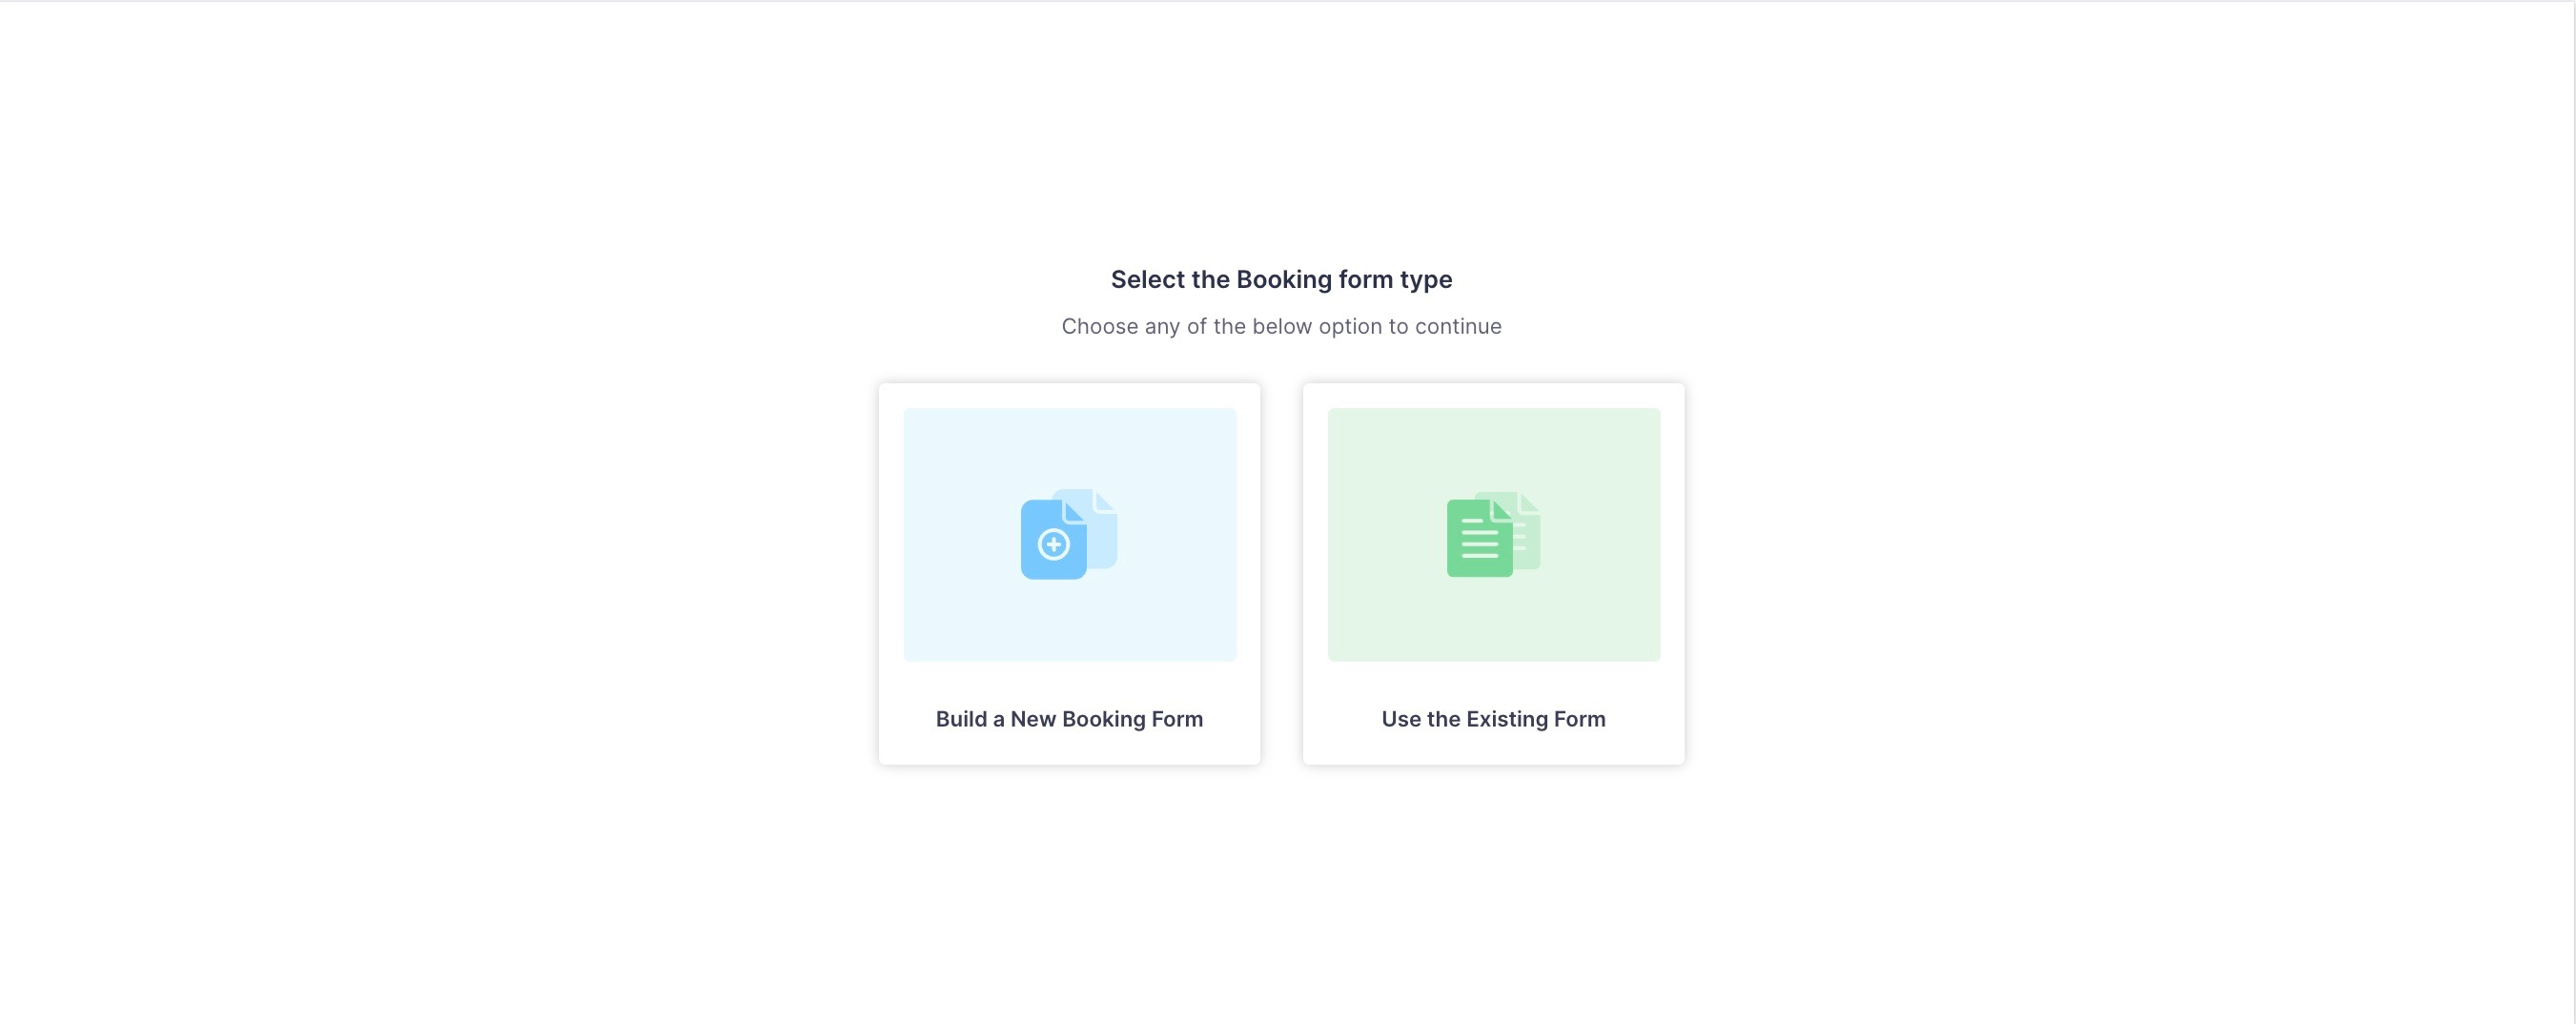Click white margin under blue thumbnail in card
The height and width of the screenshot is (1024, 2576).
click(x=1070, y=682)
